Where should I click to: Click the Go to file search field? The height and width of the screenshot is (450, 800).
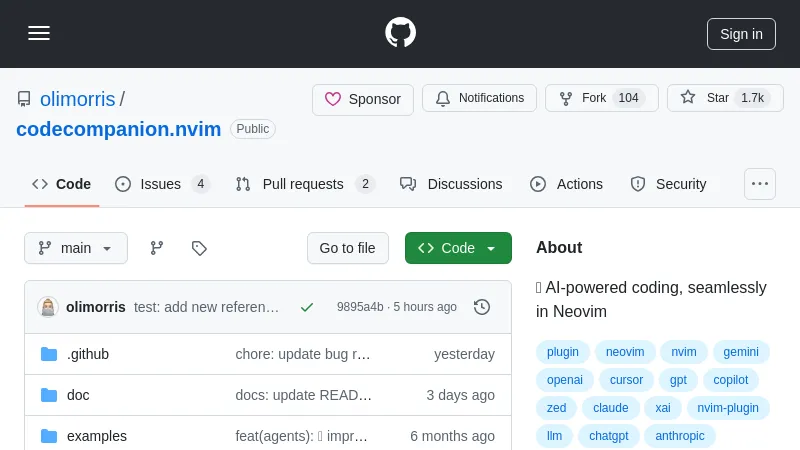[347, 248]
